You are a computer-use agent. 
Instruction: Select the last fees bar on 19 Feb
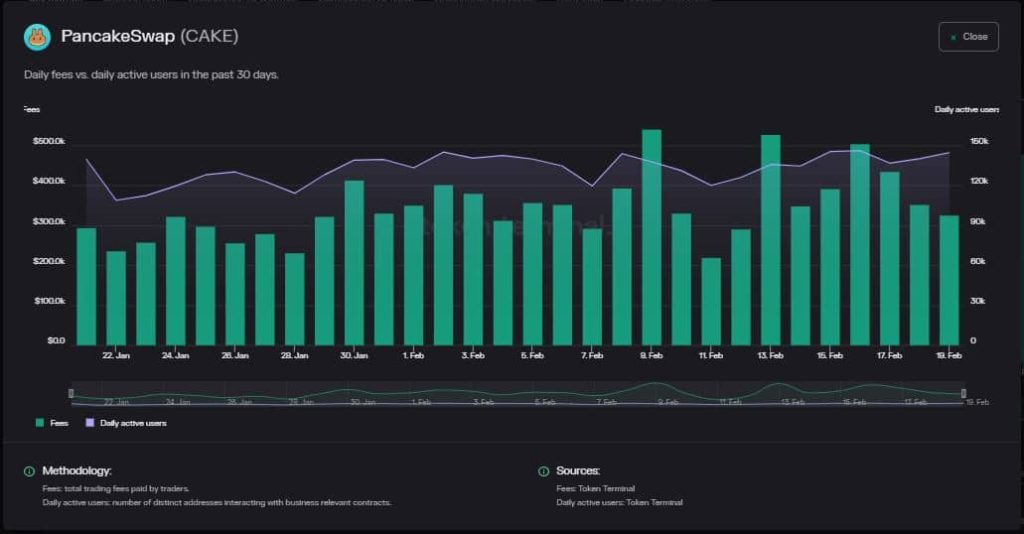pos(949,279)
